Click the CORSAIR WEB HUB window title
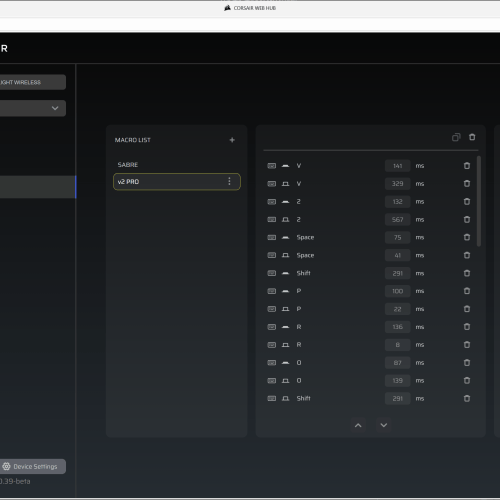This screenshot has height=500, width=500. pos(255,8)
